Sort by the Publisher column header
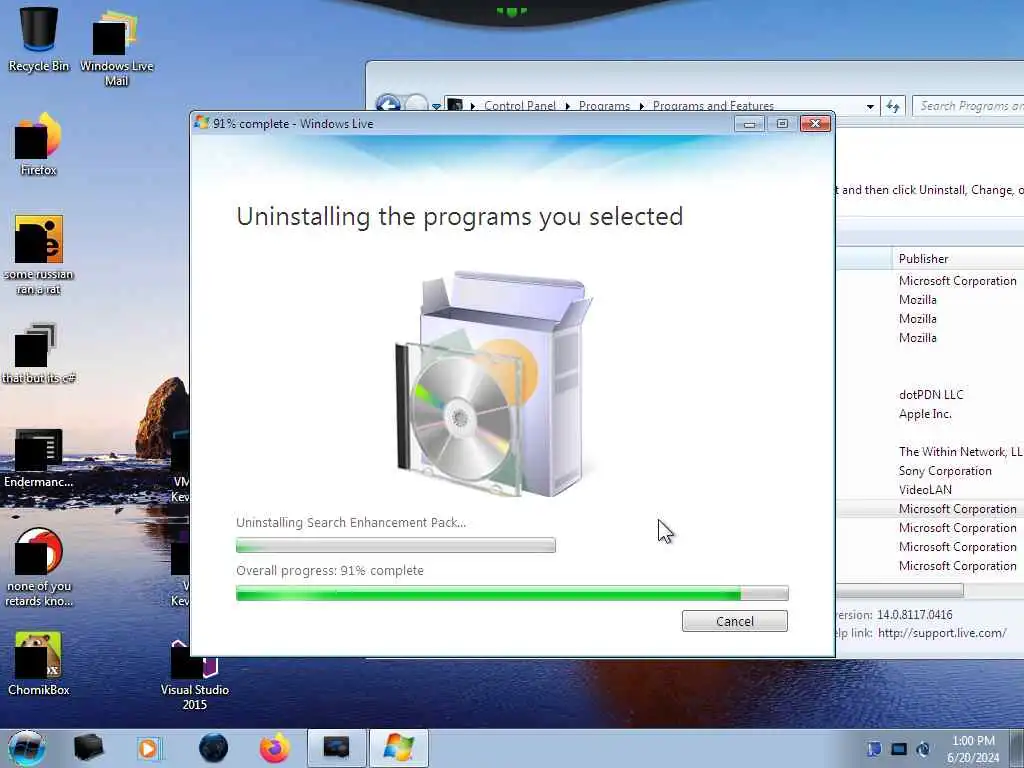The width and height of the screenshot is (1024, 768). pos(957,259)
